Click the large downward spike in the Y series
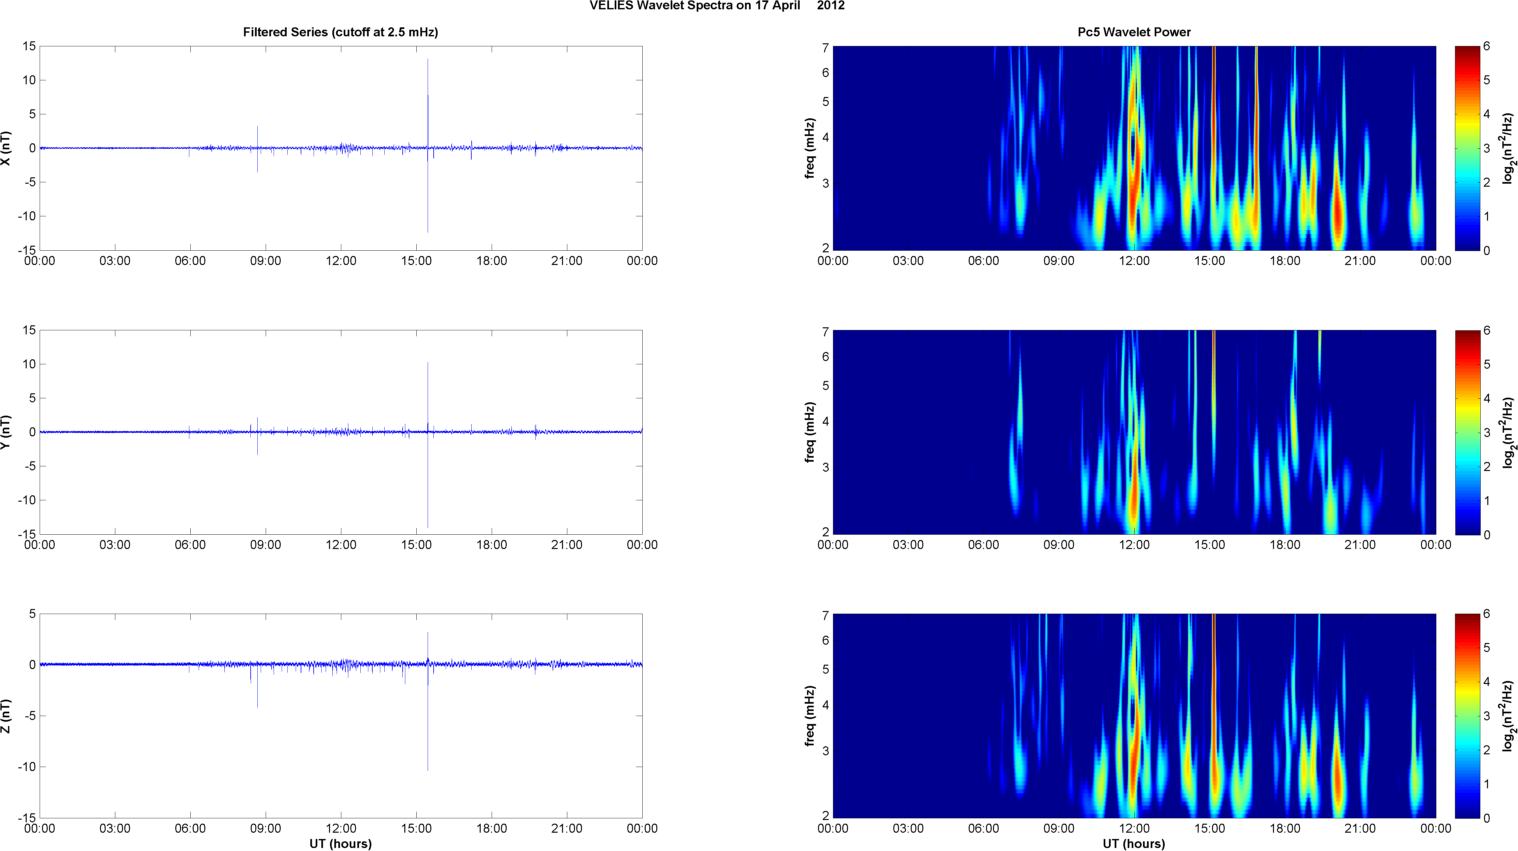 point(428,480)
